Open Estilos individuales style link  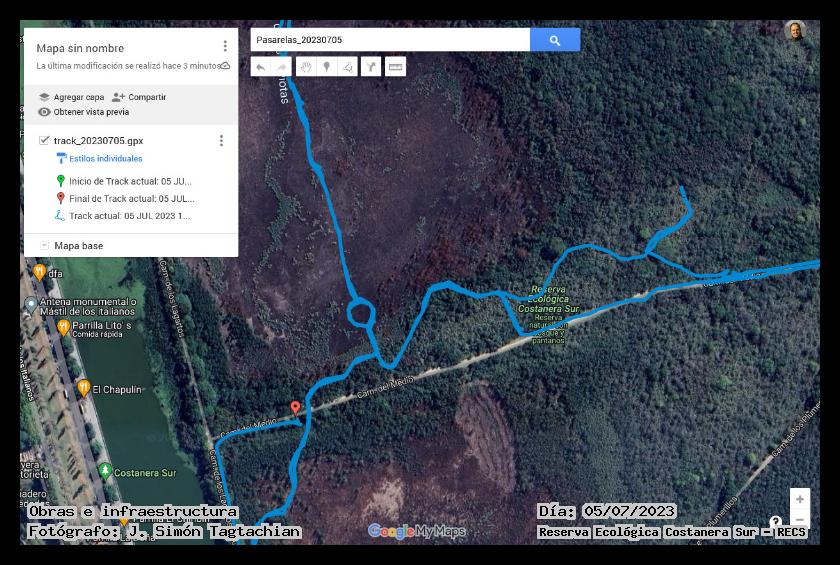pyautogui.click(x=105, y=159)
